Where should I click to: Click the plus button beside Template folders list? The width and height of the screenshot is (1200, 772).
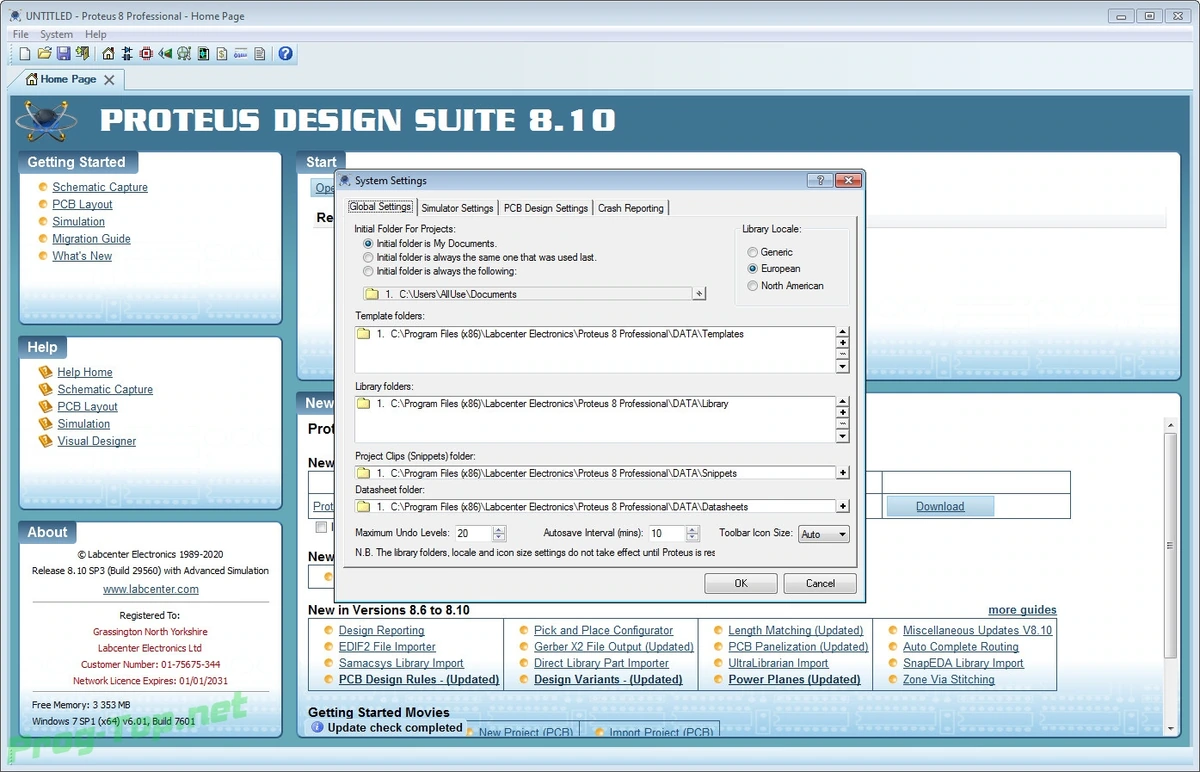tap(843, 343)
